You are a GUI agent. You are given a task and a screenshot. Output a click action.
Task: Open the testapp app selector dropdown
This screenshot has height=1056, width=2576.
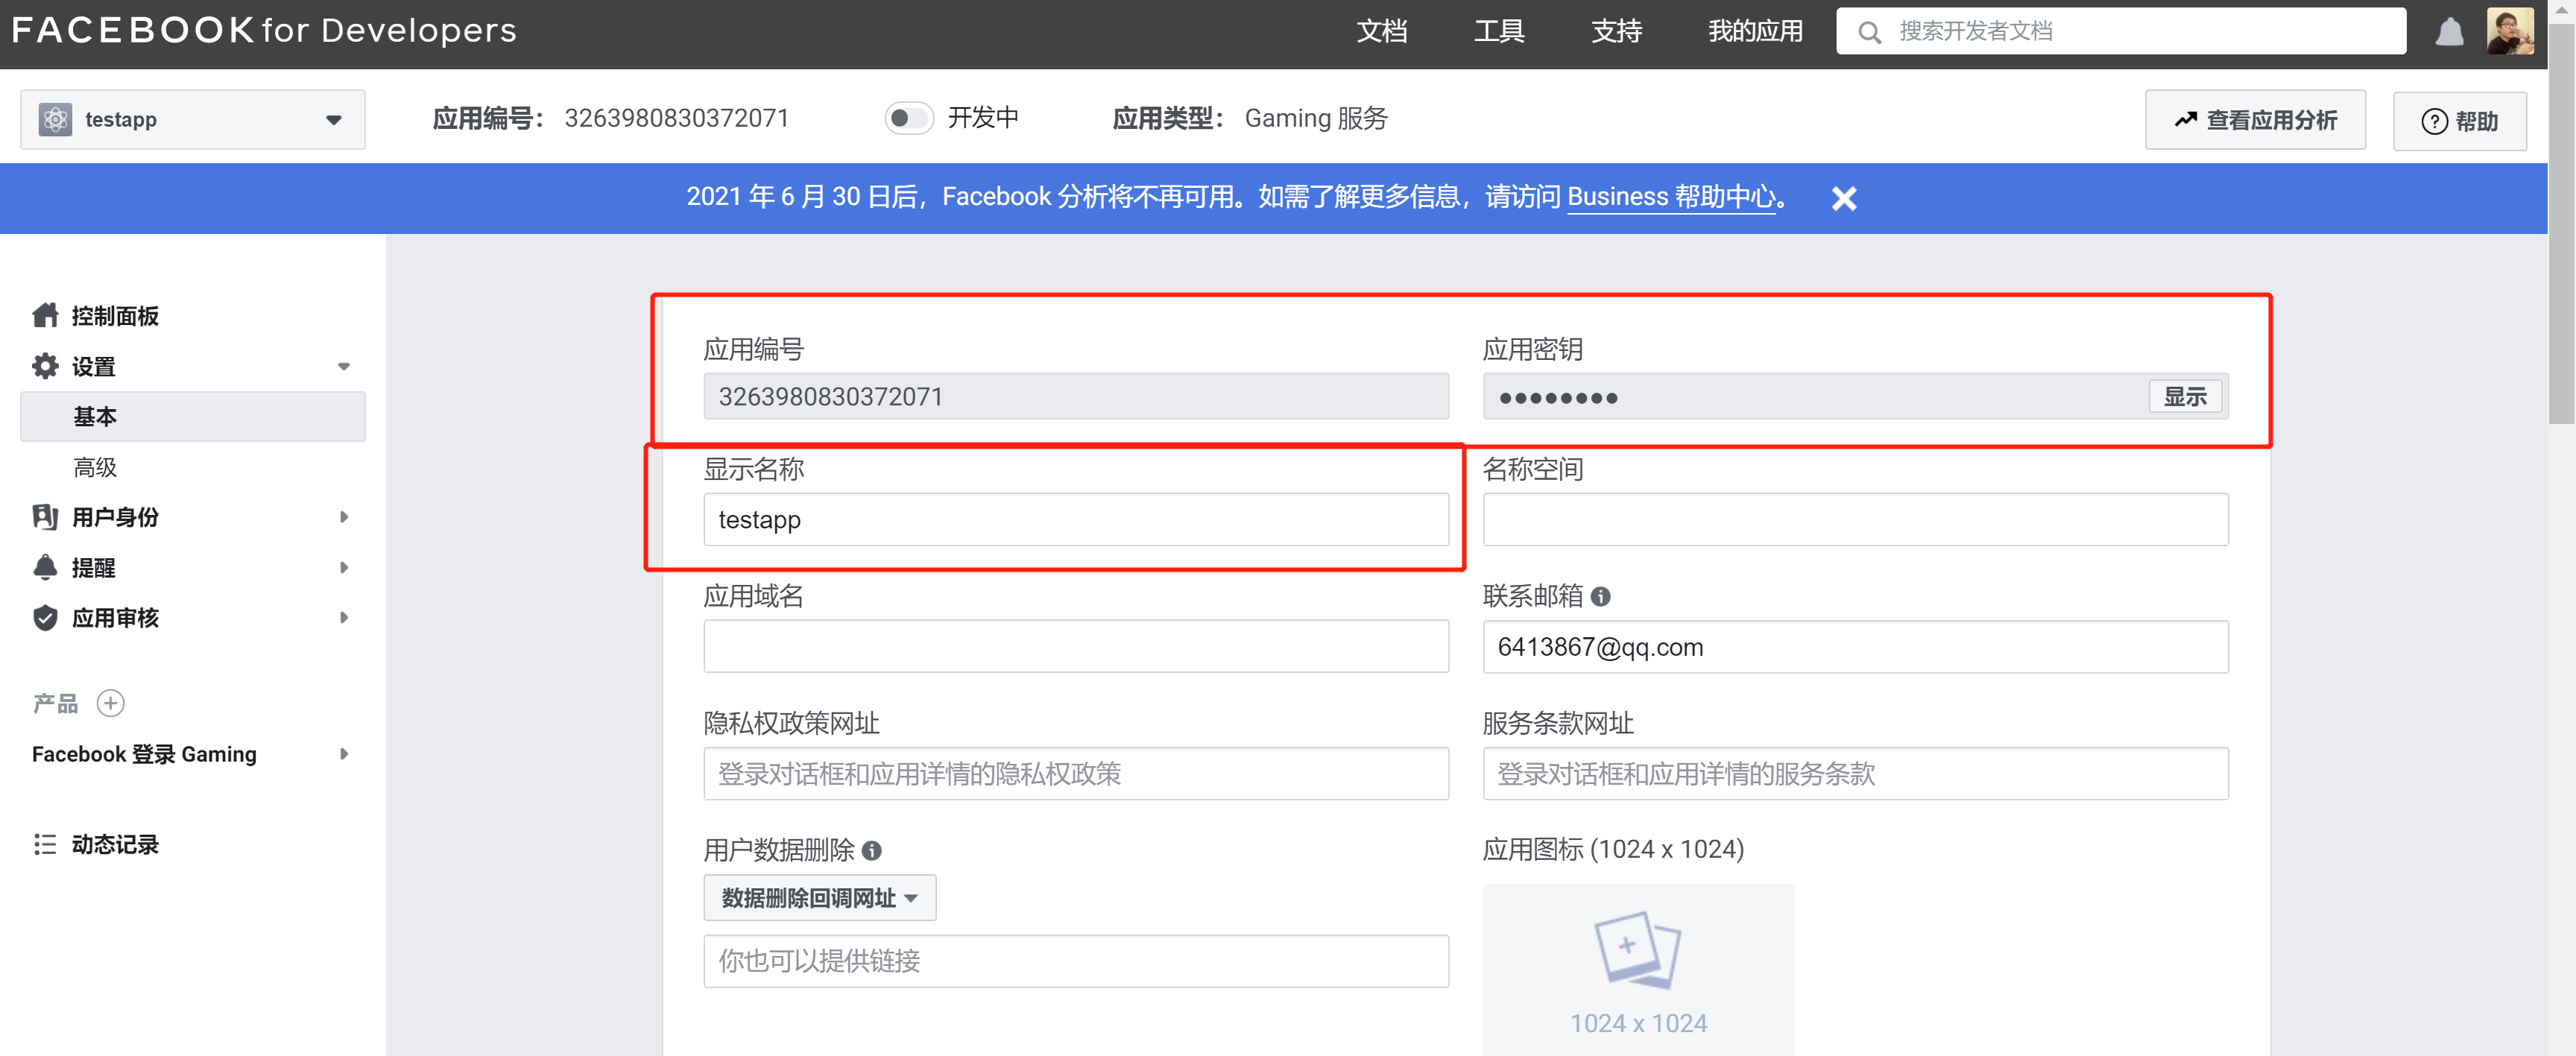[x=193, y=120]
